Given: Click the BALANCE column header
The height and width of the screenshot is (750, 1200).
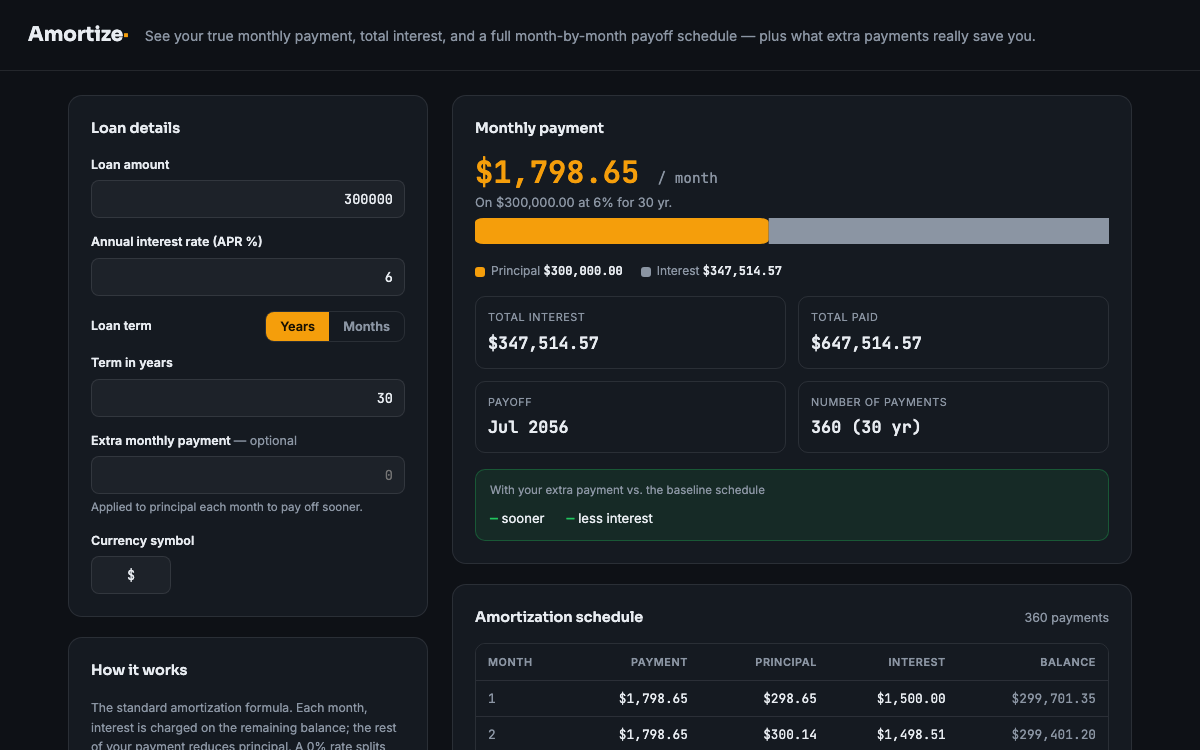Looking at the screenshot, I should [1067, 662].
